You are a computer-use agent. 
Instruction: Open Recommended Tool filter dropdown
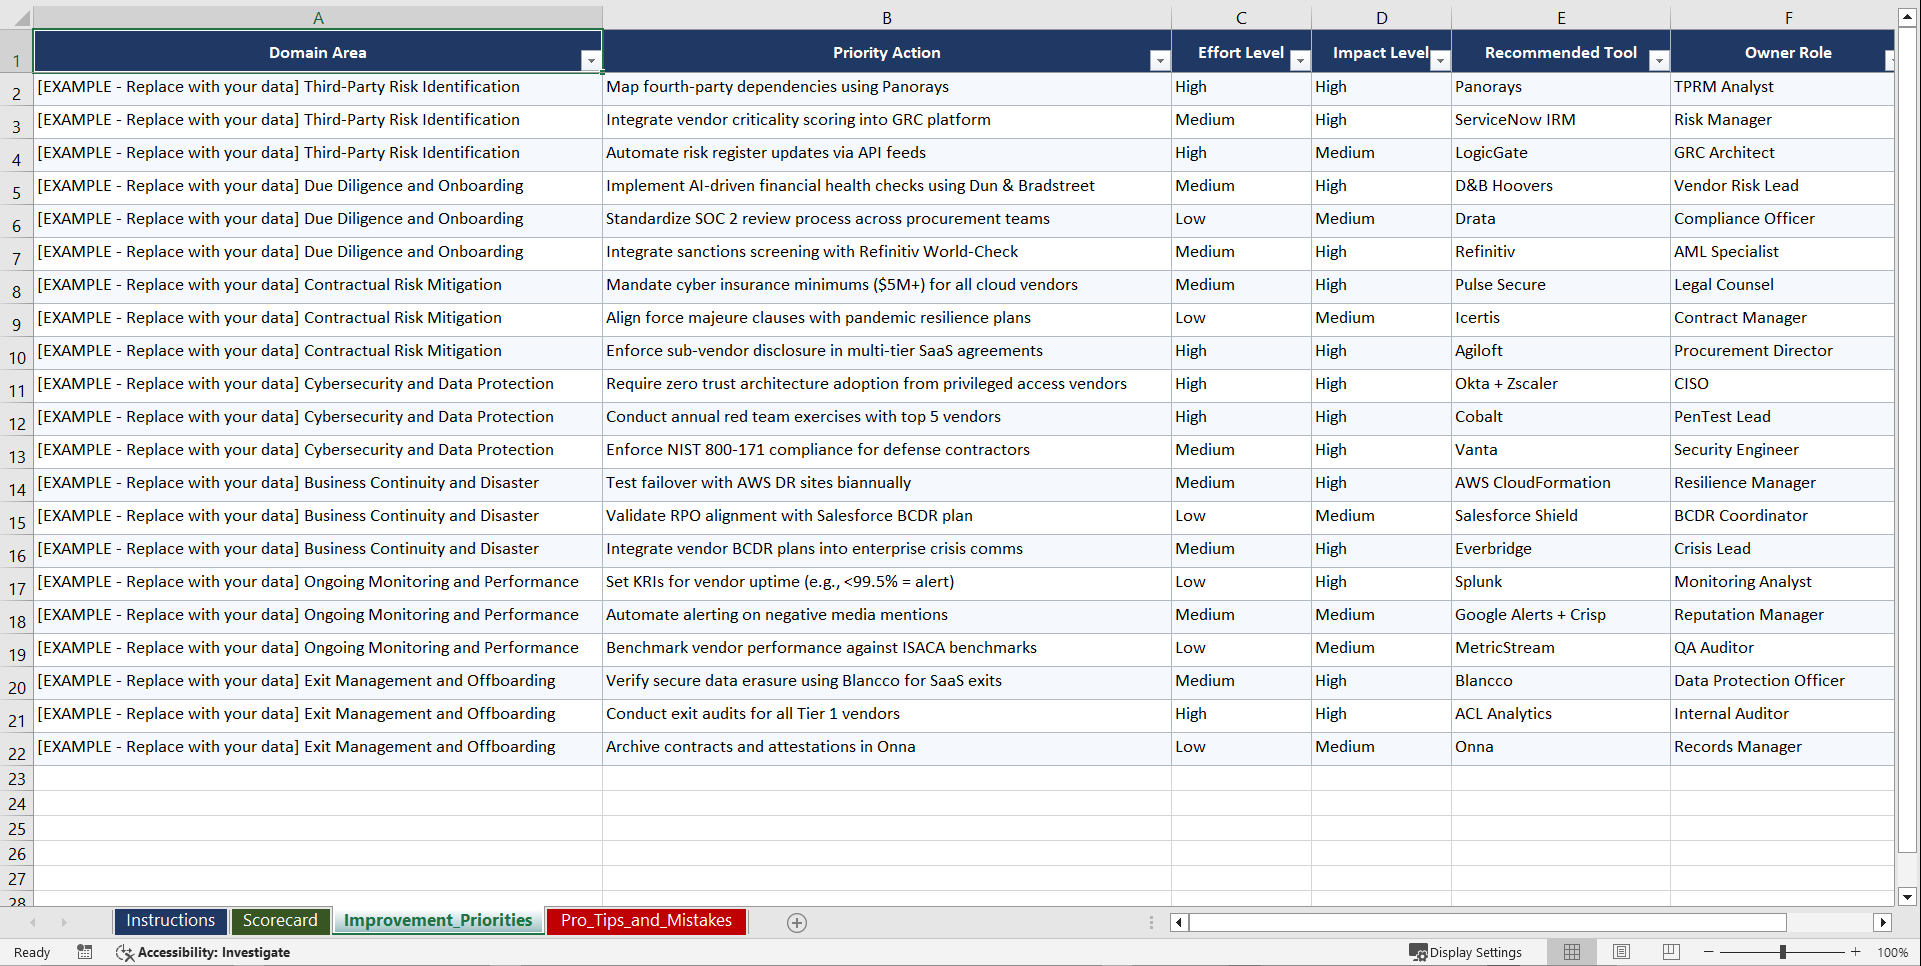coord(1659,60)
